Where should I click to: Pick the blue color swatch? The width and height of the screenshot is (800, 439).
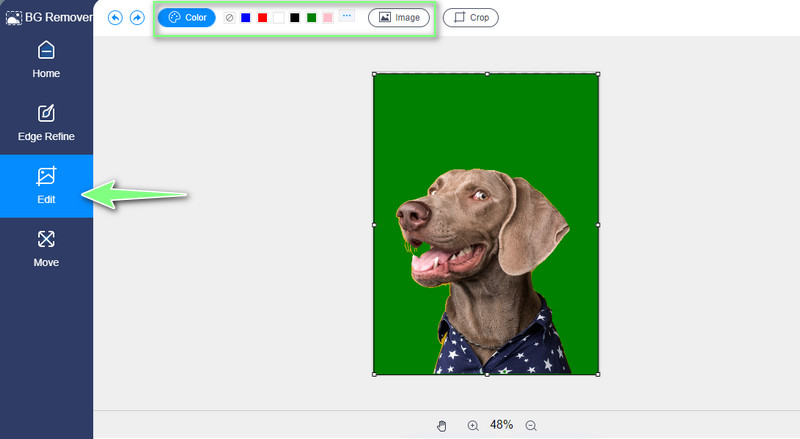coord(246,18)
